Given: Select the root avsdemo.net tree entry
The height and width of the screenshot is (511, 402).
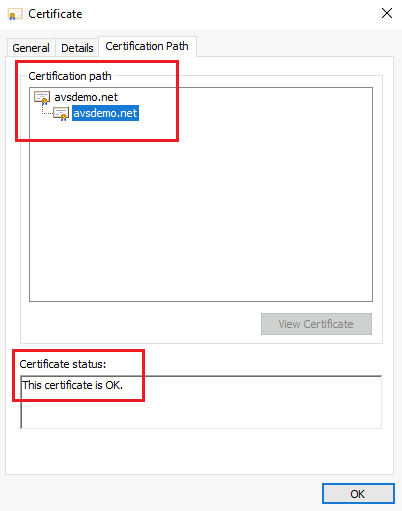Looking at the screenshot, I should point(86,97).
